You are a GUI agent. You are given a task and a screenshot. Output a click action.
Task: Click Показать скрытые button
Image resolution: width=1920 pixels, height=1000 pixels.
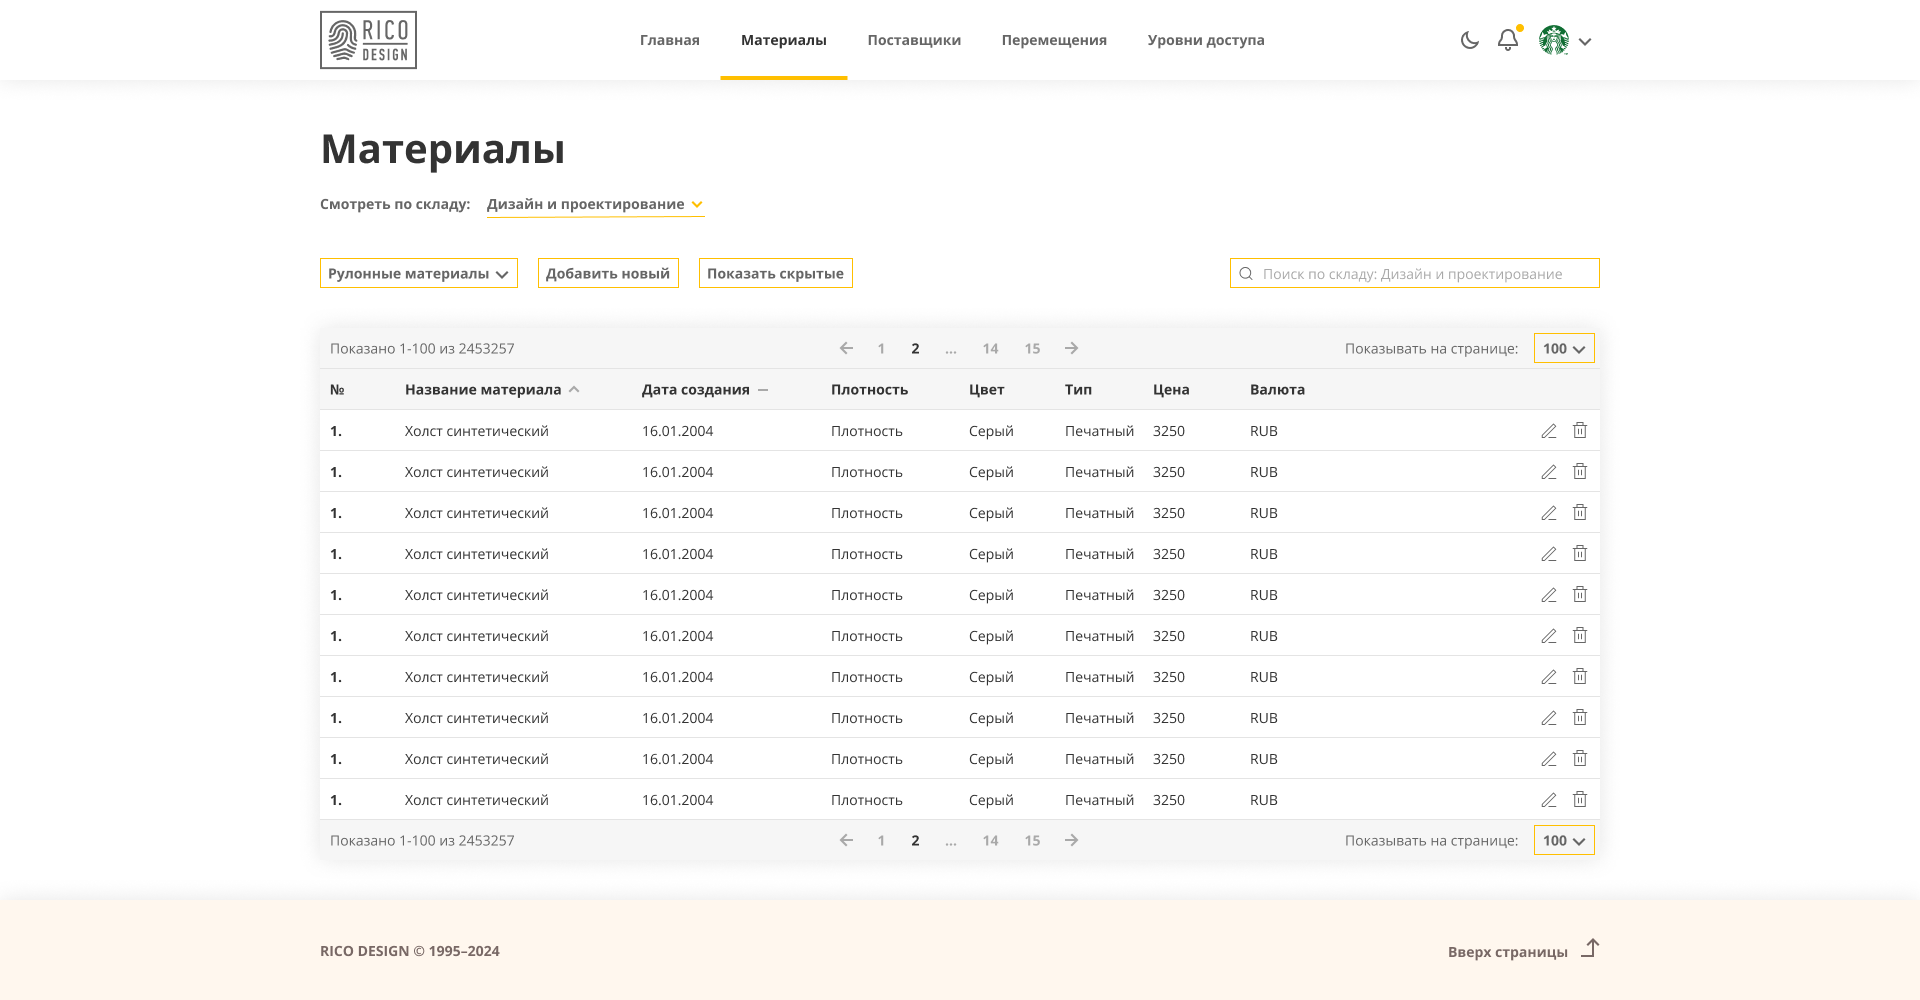pyautogui.click(x=776, y=273)
